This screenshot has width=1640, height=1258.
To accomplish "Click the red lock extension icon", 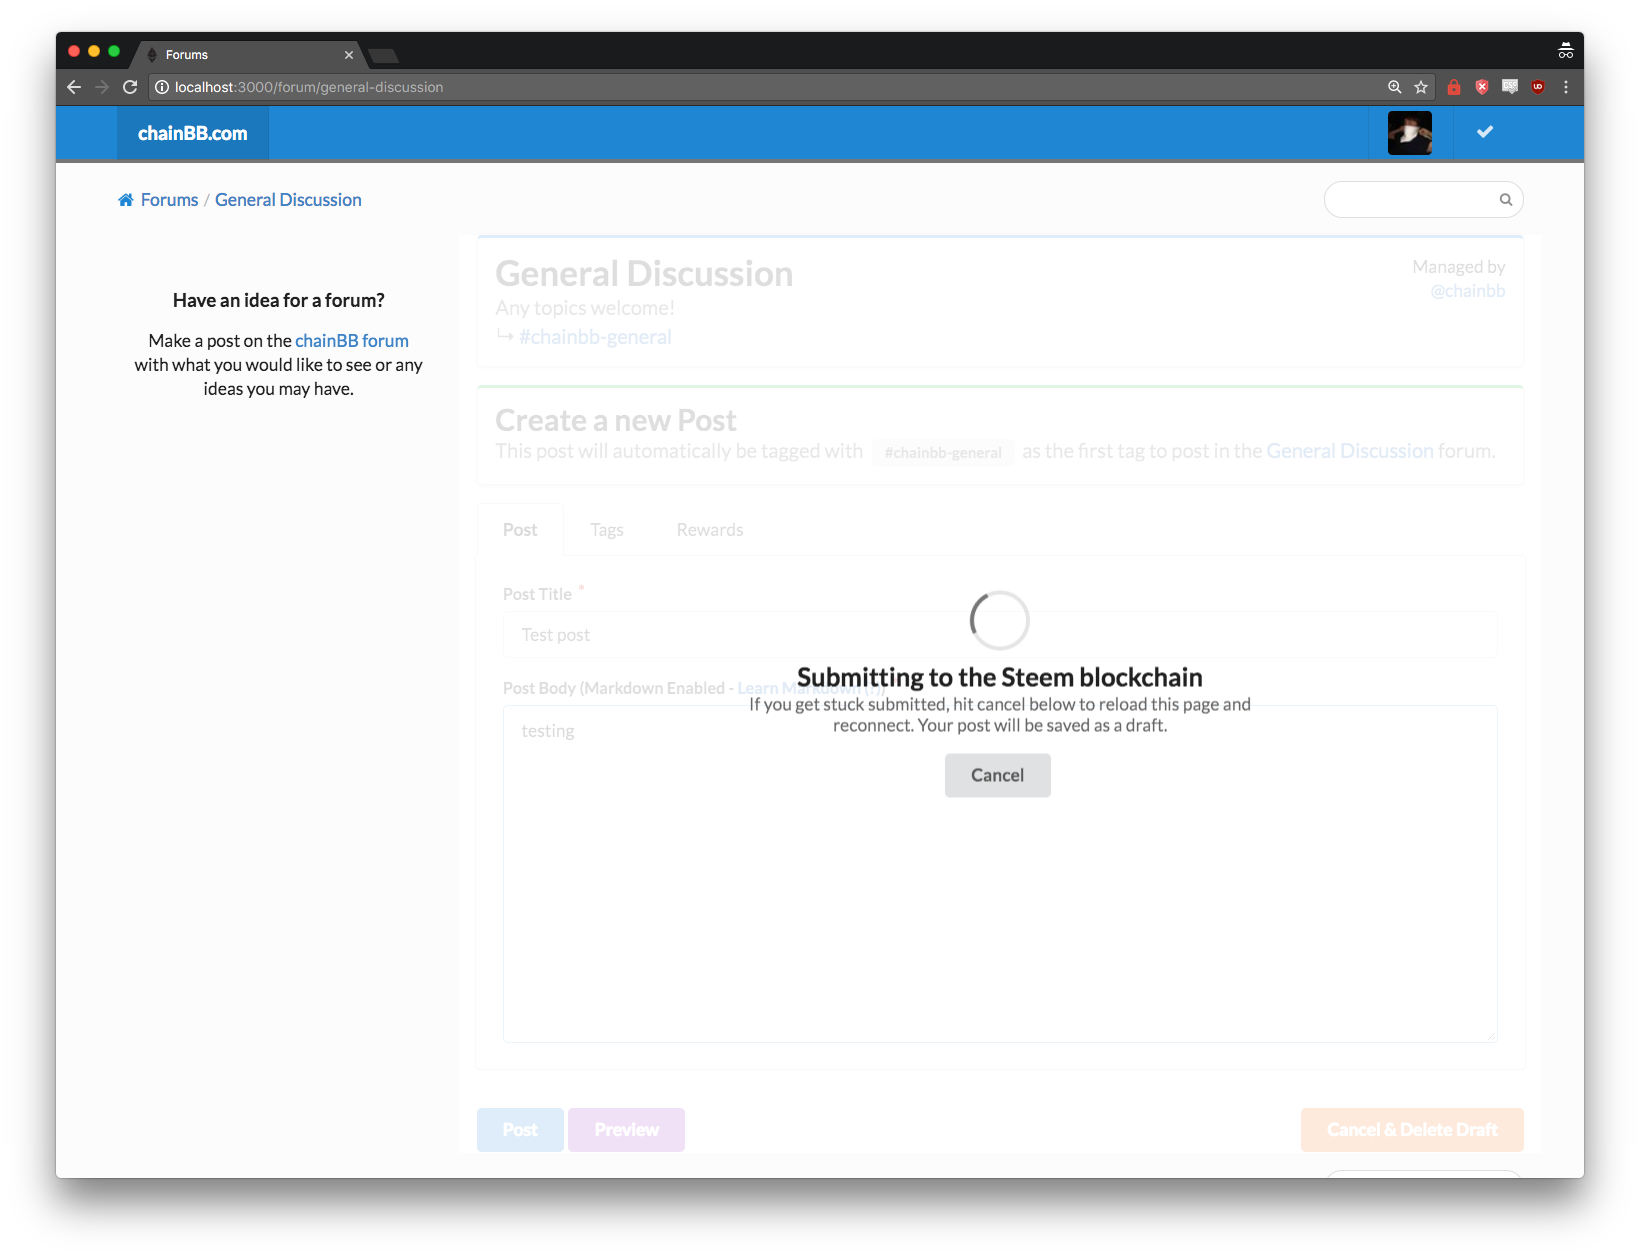I will click(1454, 87).
